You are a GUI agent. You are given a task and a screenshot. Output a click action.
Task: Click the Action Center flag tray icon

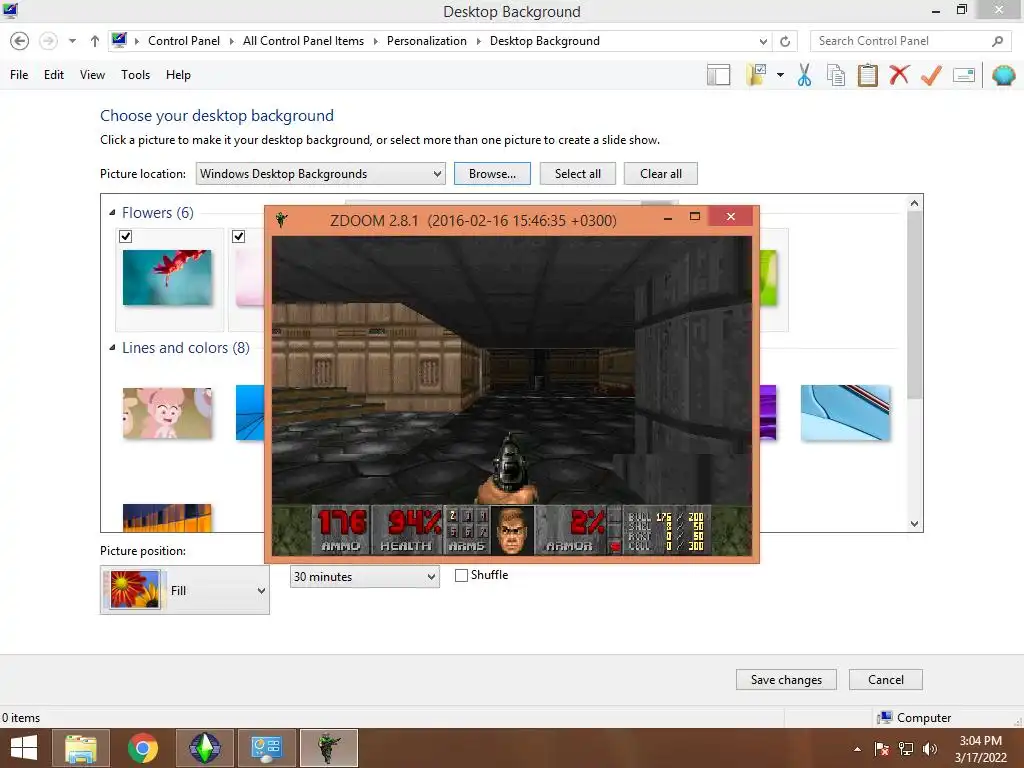882,750
